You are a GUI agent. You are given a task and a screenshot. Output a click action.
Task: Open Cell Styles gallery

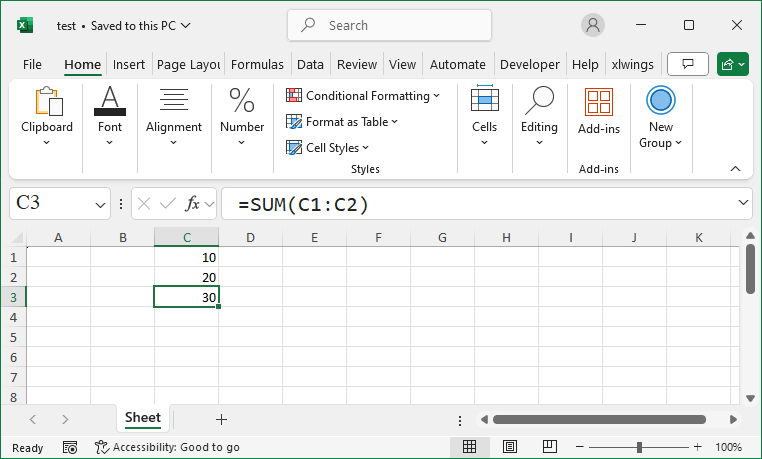click(327, 147)
